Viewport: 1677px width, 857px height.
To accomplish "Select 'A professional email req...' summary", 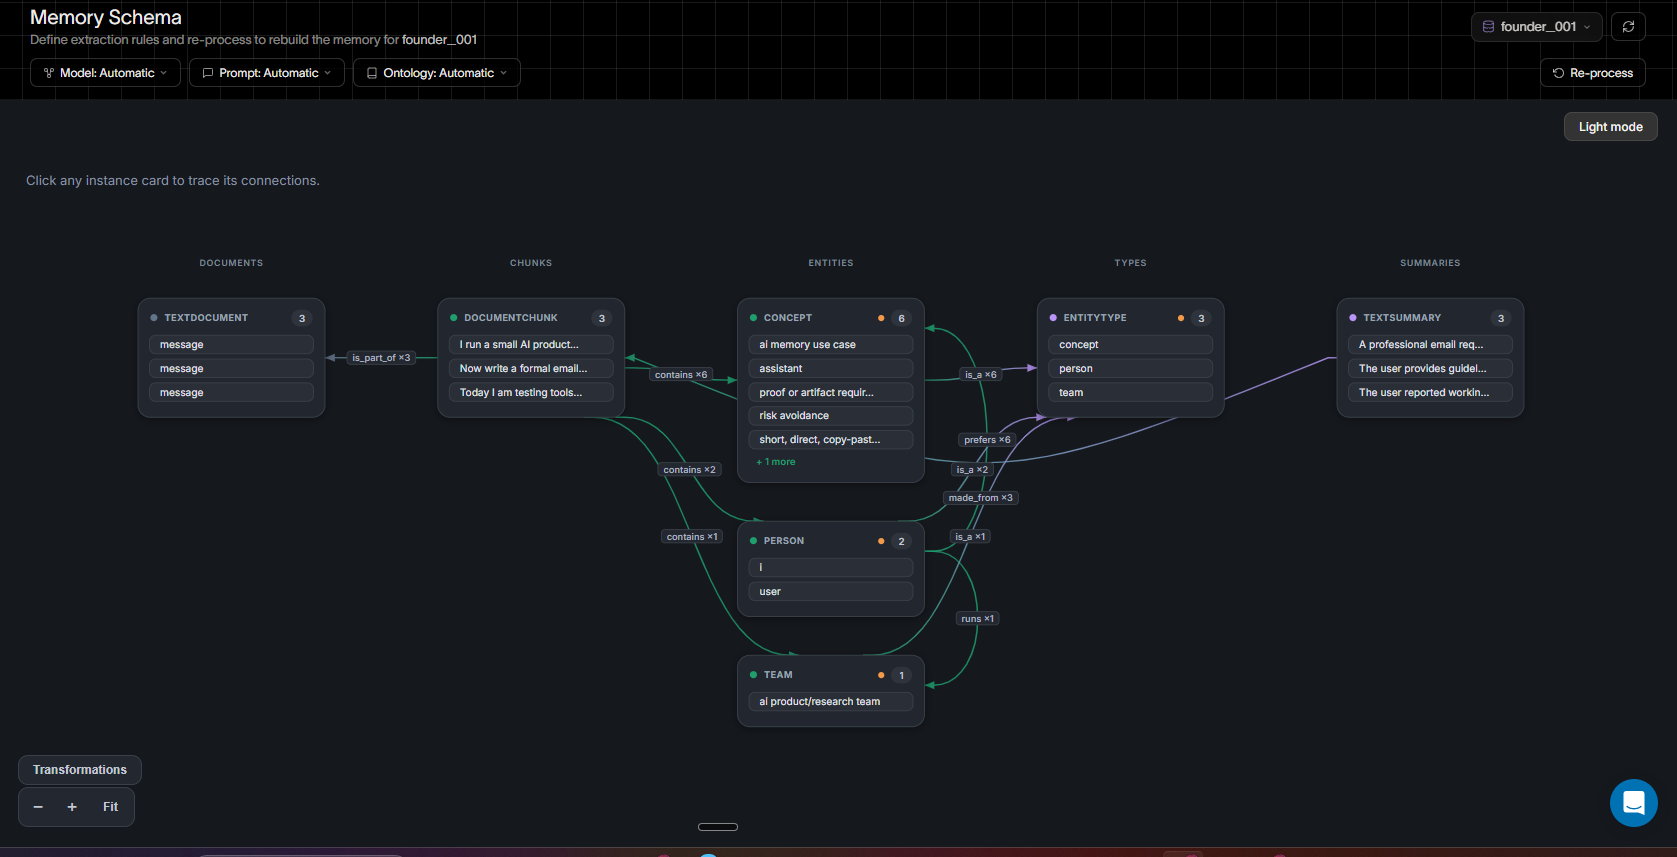I will click(x=1430, y=345).
